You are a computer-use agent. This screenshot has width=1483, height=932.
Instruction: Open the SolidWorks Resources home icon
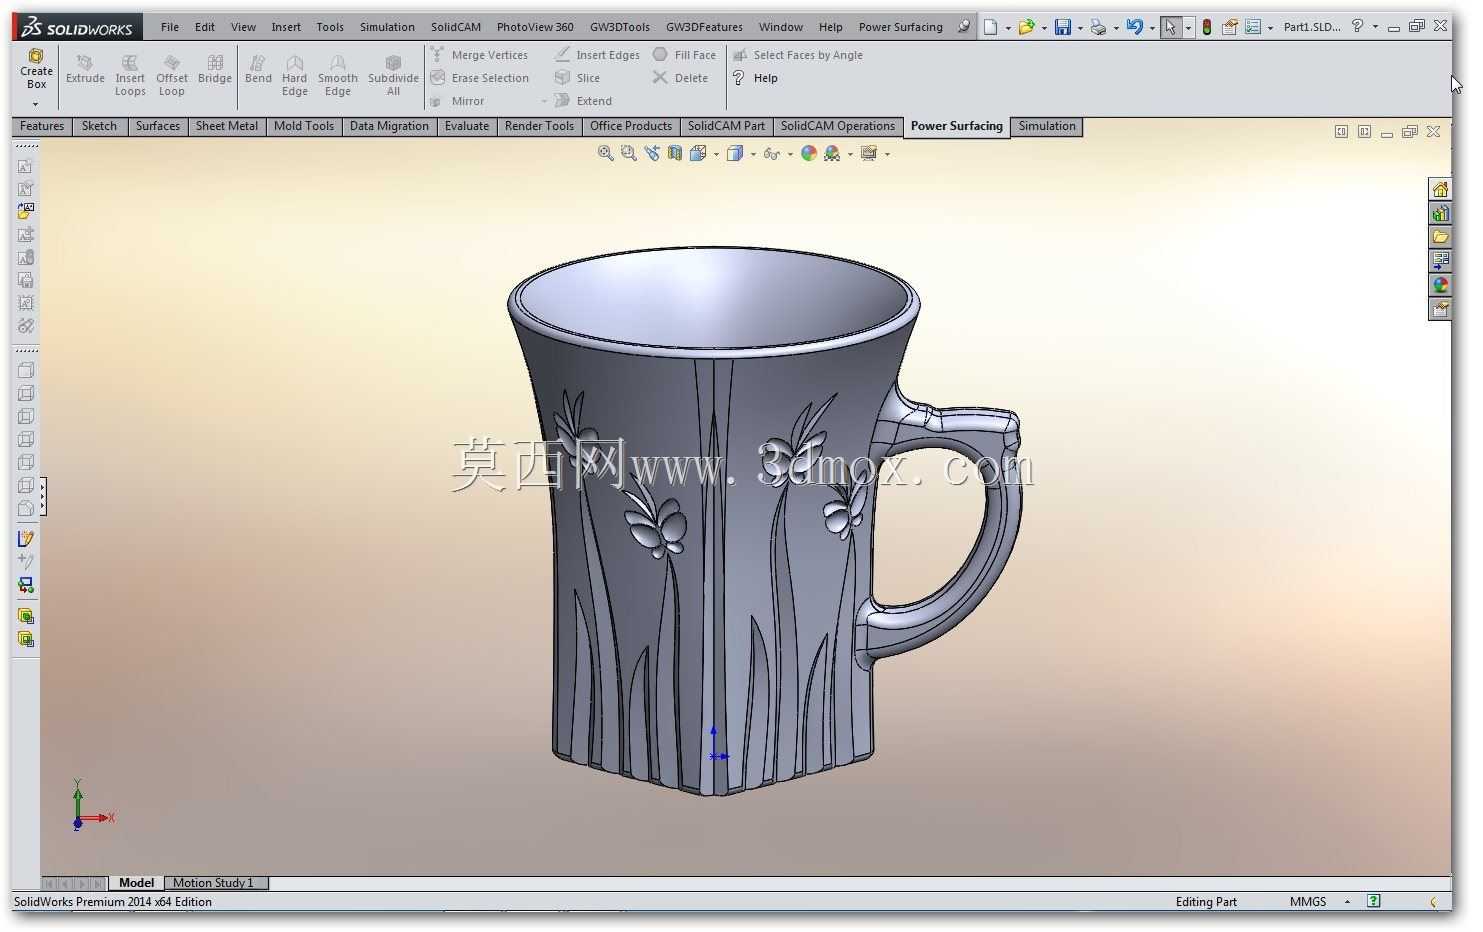(1440, 189)
